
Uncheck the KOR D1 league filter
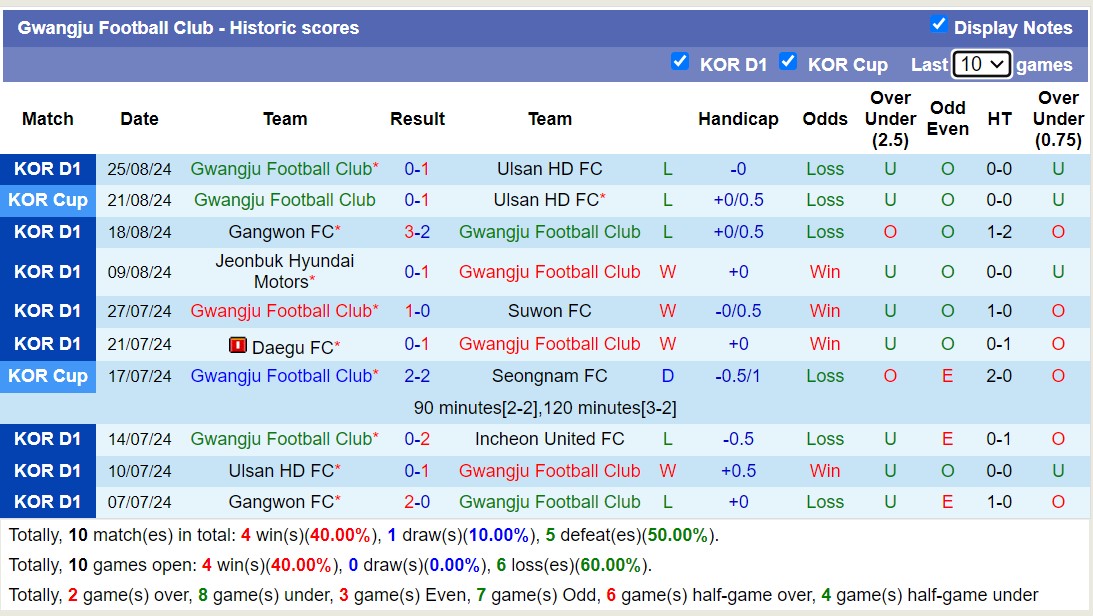point(680,62)
